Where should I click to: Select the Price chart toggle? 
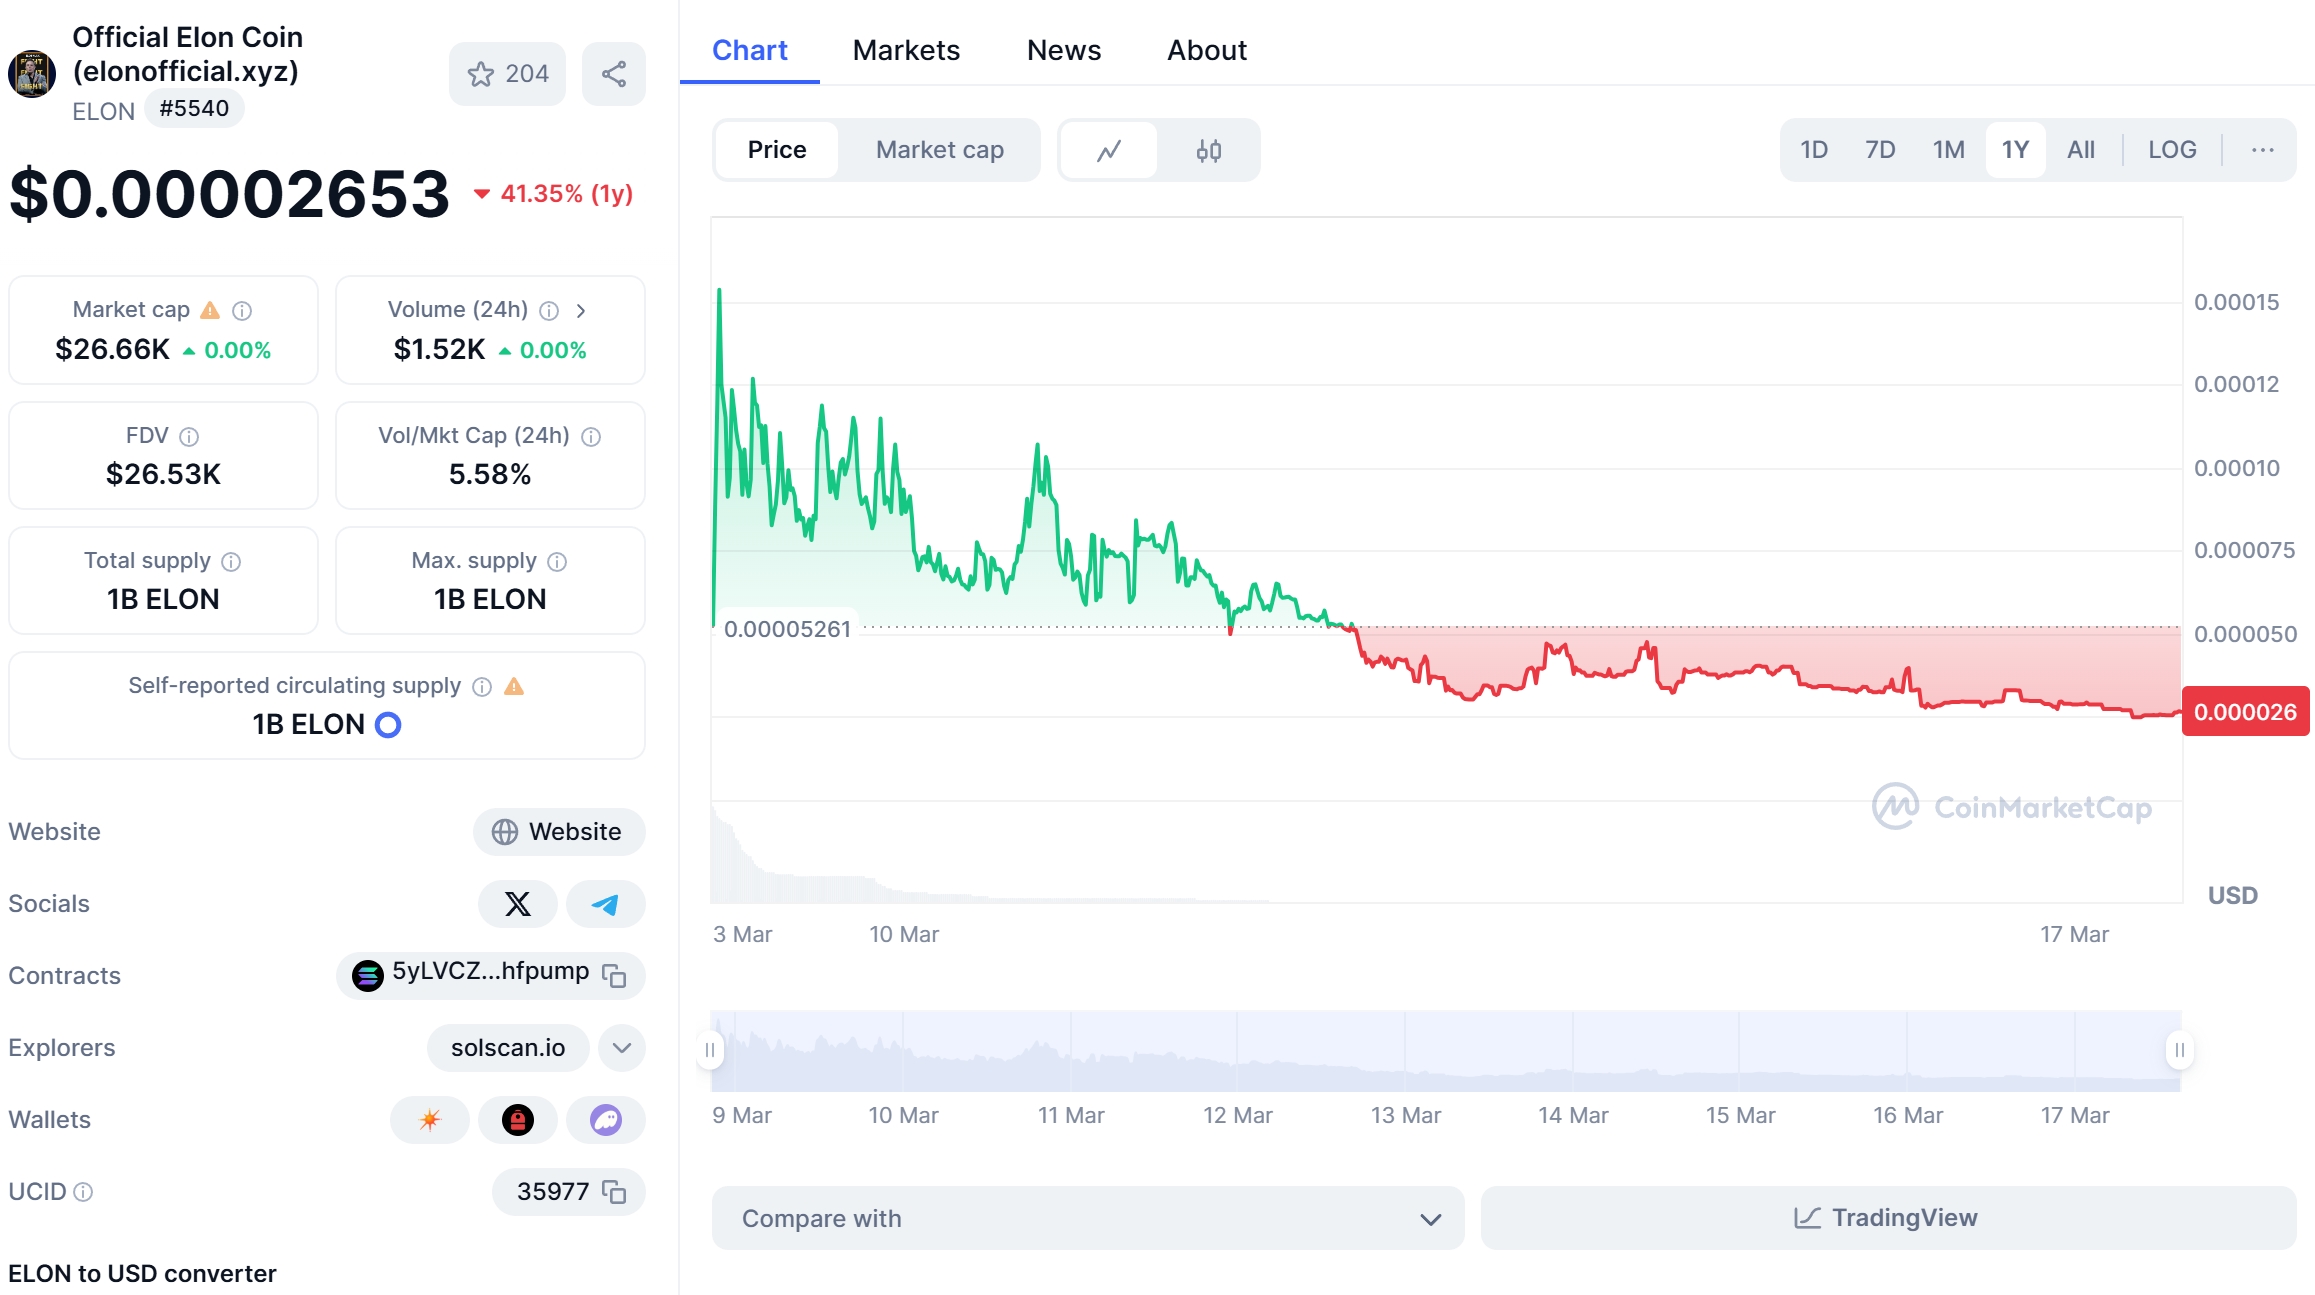pos(777,150)
